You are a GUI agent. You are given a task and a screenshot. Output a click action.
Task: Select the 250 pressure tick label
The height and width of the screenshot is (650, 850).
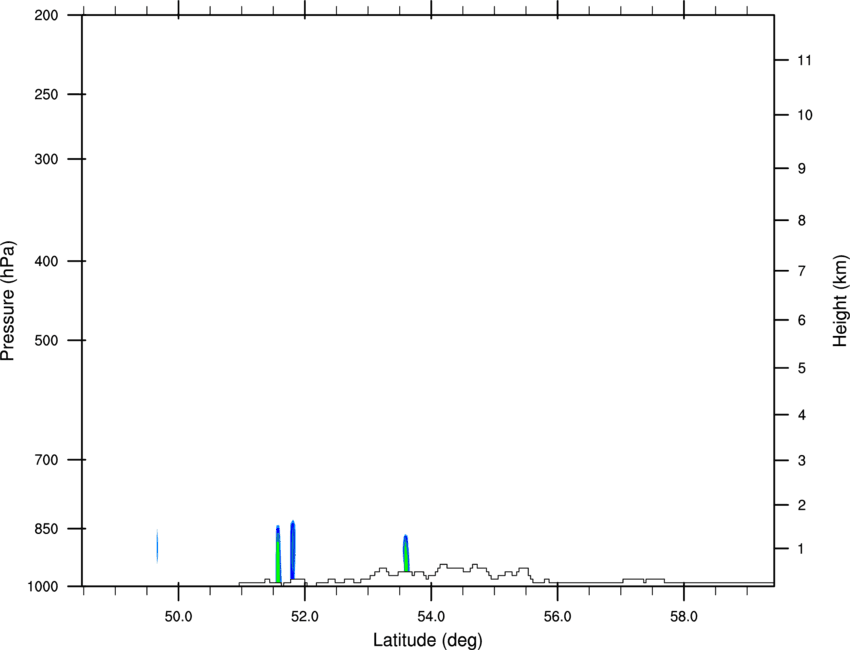click(46, 94)
